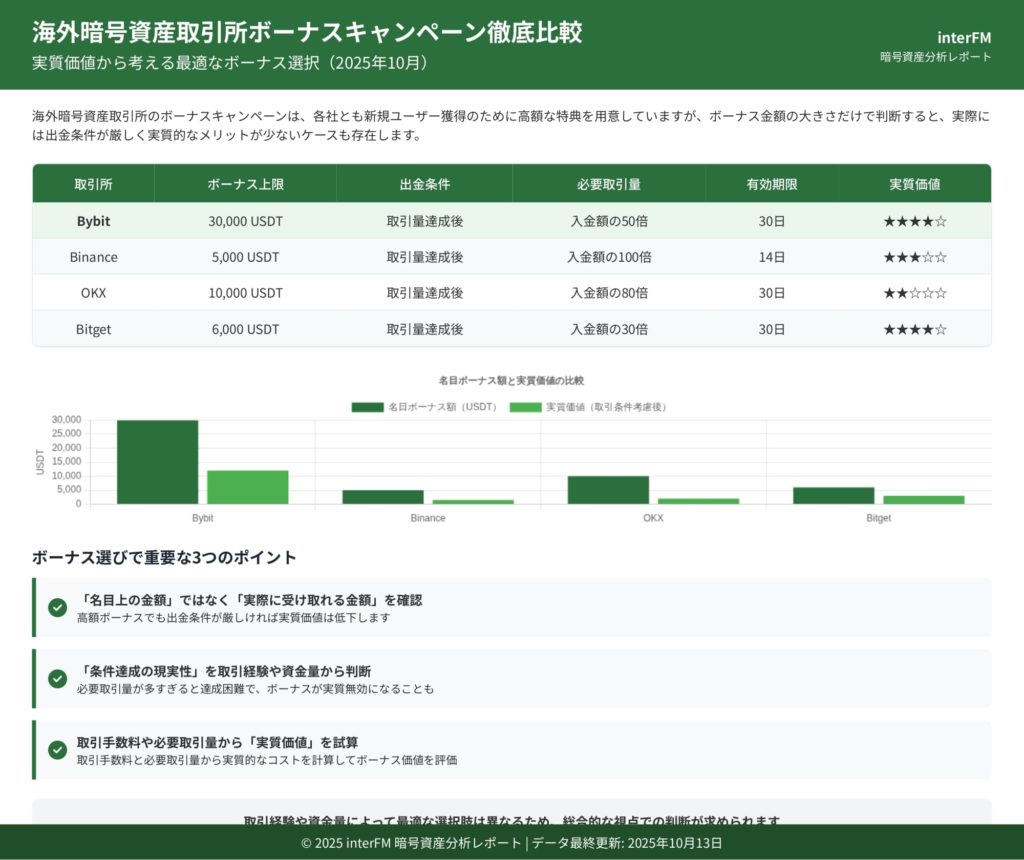Screen dimensions: 1024x860
Task: Click the star rating in the Binance row
Action: click(914, 257)
